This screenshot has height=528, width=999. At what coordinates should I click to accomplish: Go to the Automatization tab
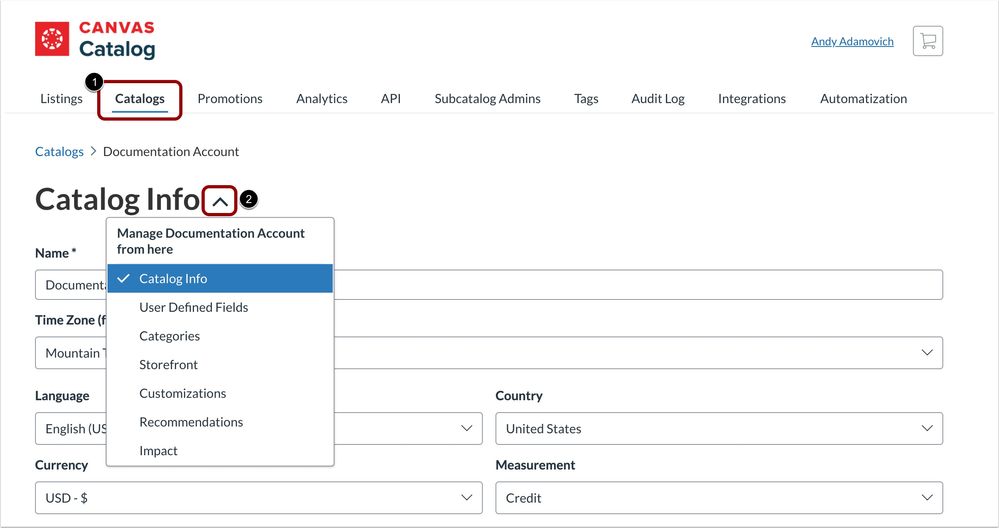tap(863, 99)
